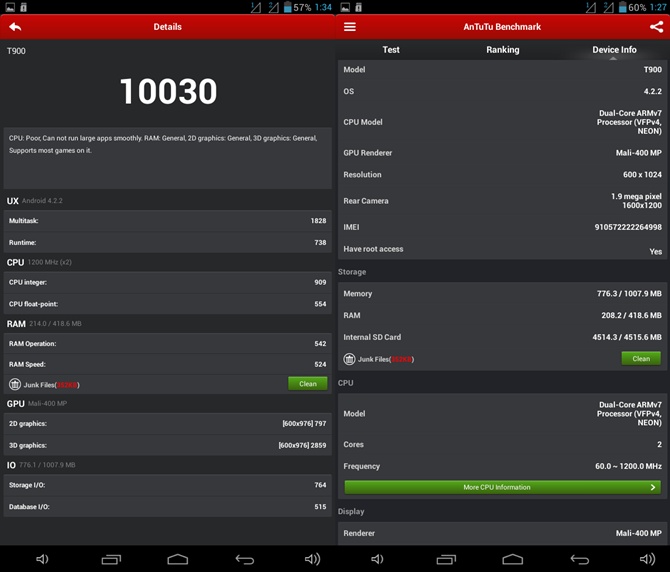
Task: Tap the Database I/O score row
Action: (168, 507)
